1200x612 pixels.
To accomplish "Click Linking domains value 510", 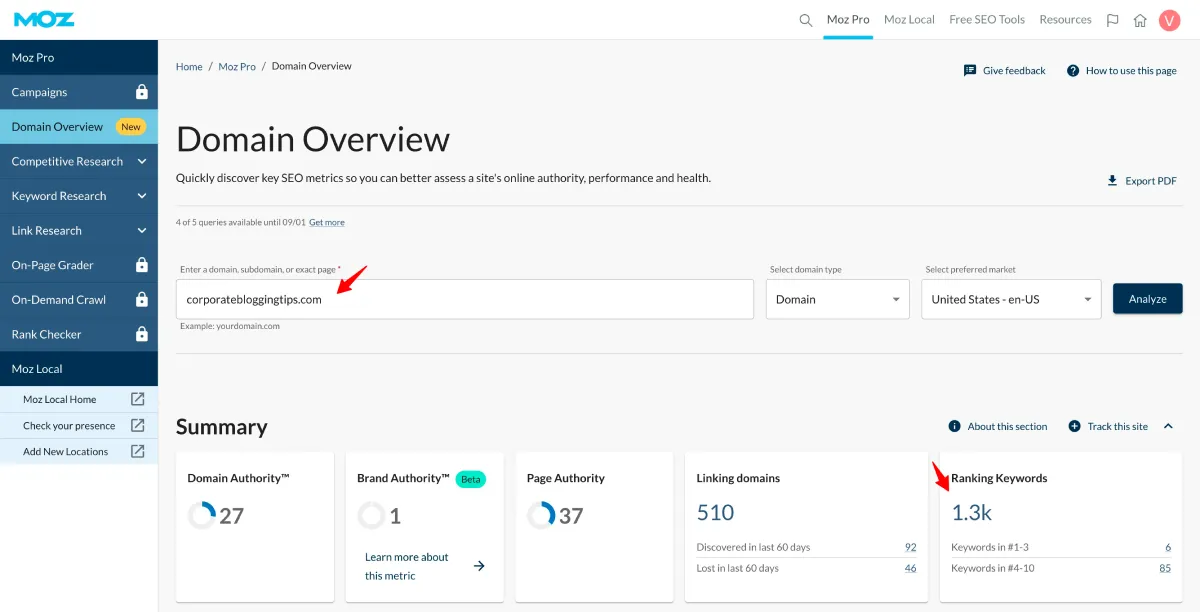I will coord(715,513).
